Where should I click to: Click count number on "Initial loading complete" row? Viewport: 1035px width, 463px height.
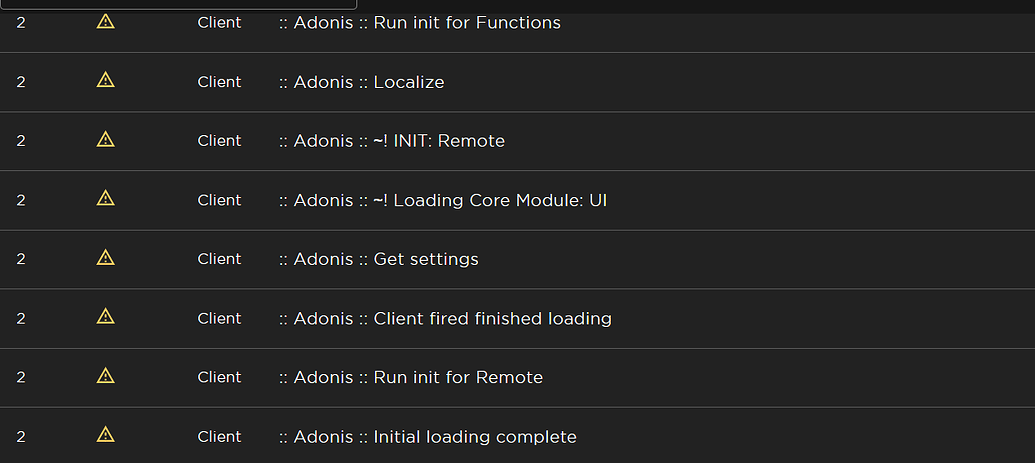[21, 436]
